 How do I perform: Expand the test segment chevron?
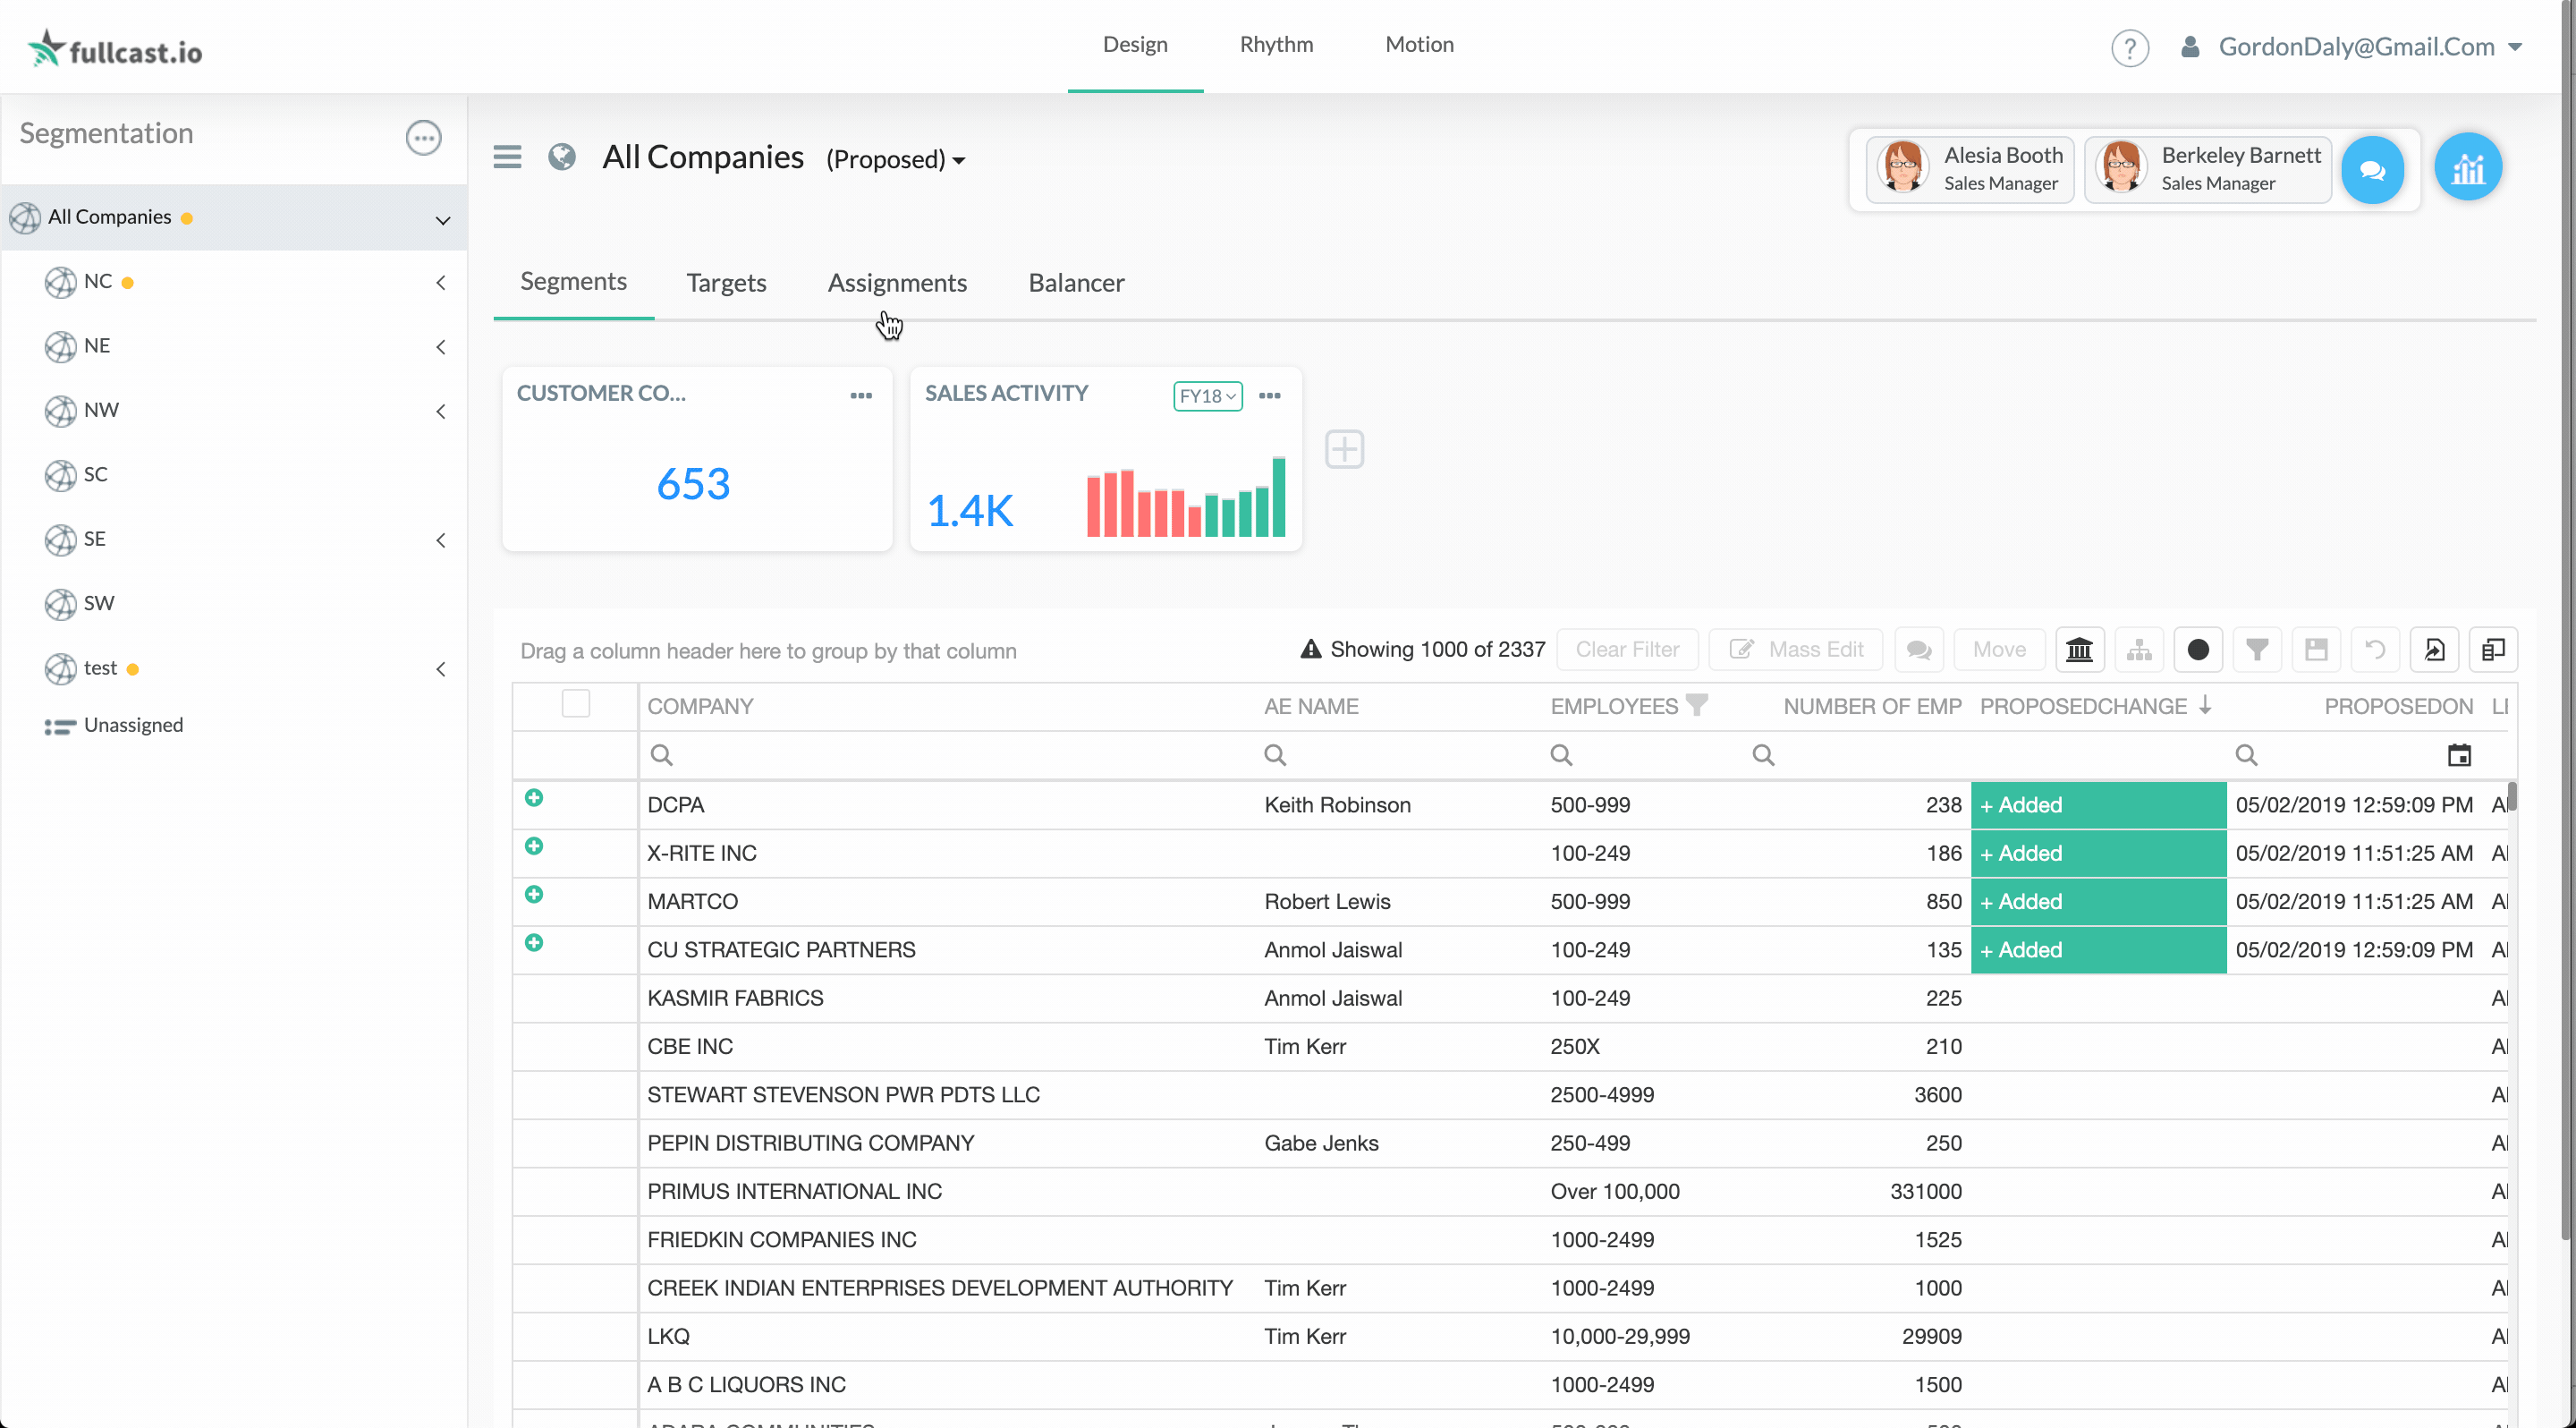441,669
